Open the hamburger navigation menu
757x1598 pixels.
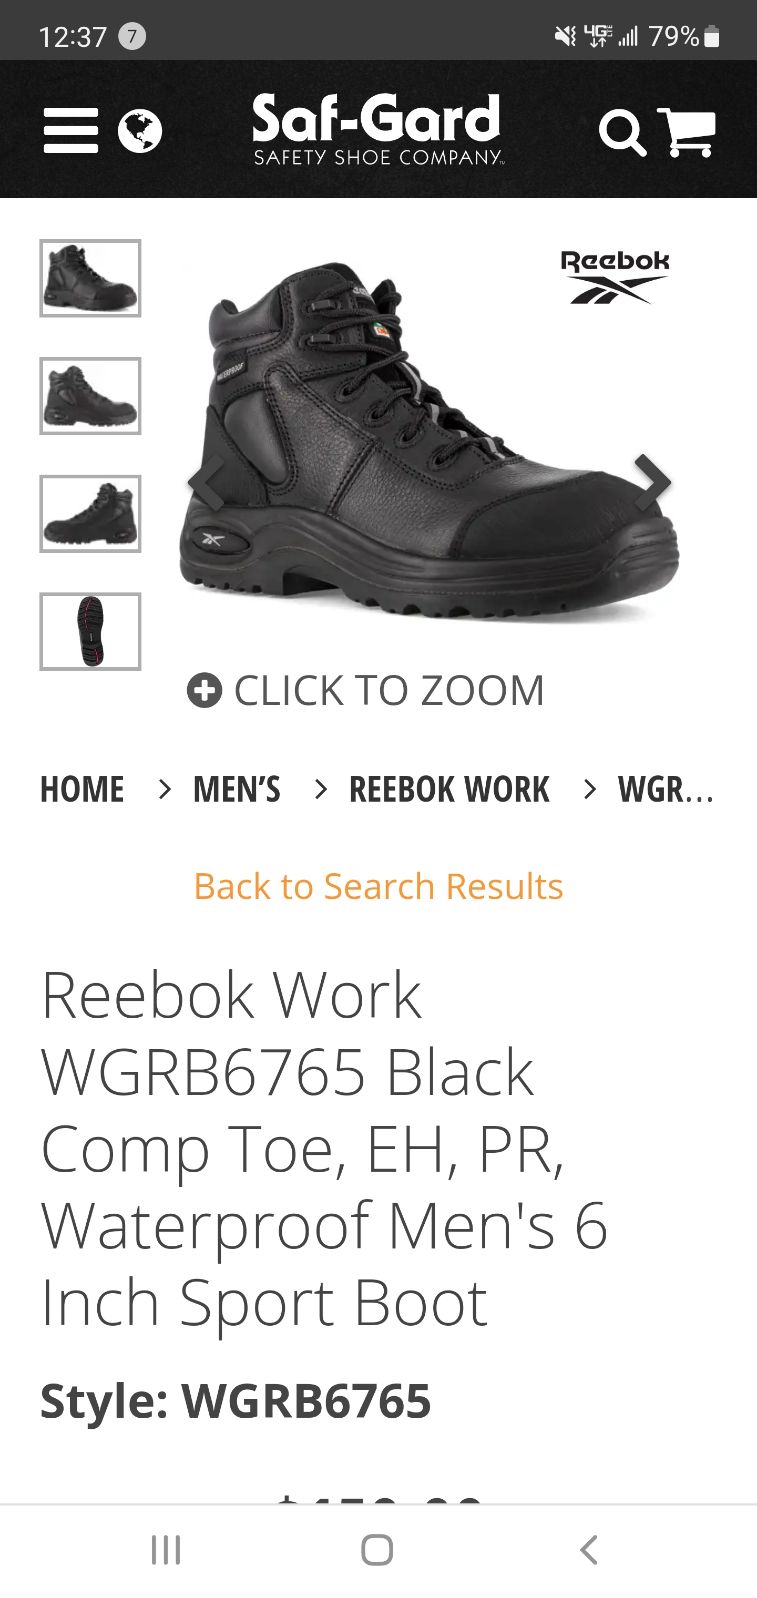[71, 131]
